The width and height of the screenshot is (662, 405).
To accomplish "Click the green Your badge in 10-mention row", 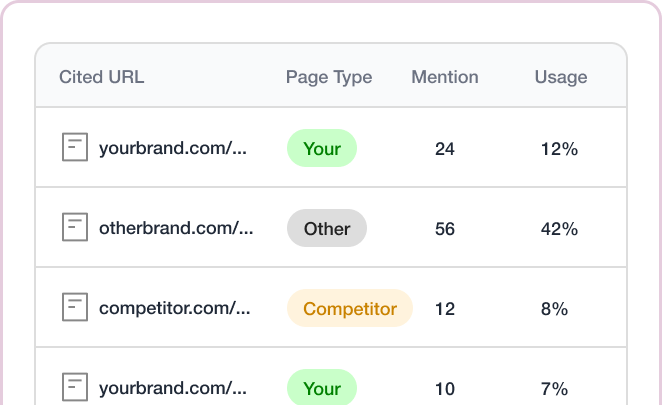I will click(x=322, y=387).
